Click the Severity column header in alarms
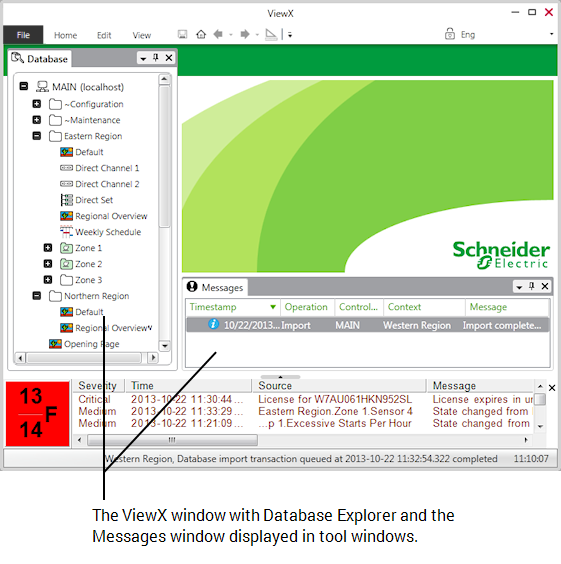 click(98, 386)
